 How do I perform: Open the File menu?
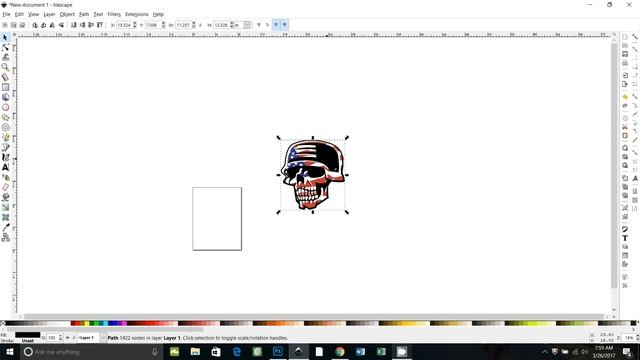click(6, 14)
